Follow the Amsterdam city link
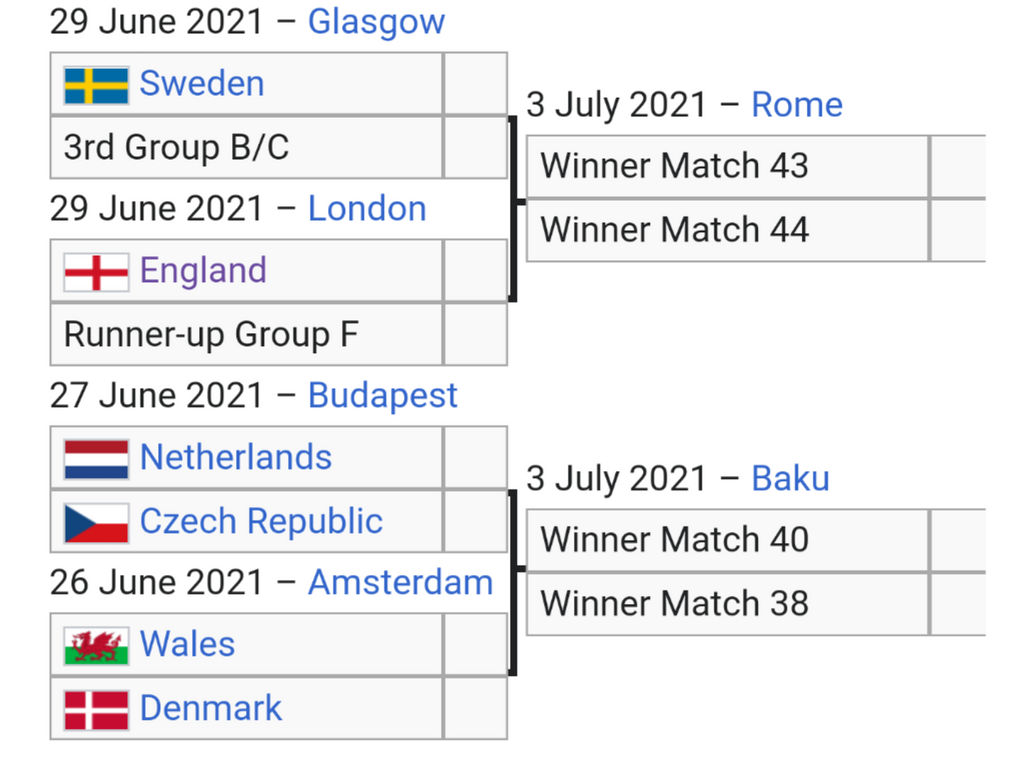This screenshot has height=775, width=1024. (x=400, y=583)
